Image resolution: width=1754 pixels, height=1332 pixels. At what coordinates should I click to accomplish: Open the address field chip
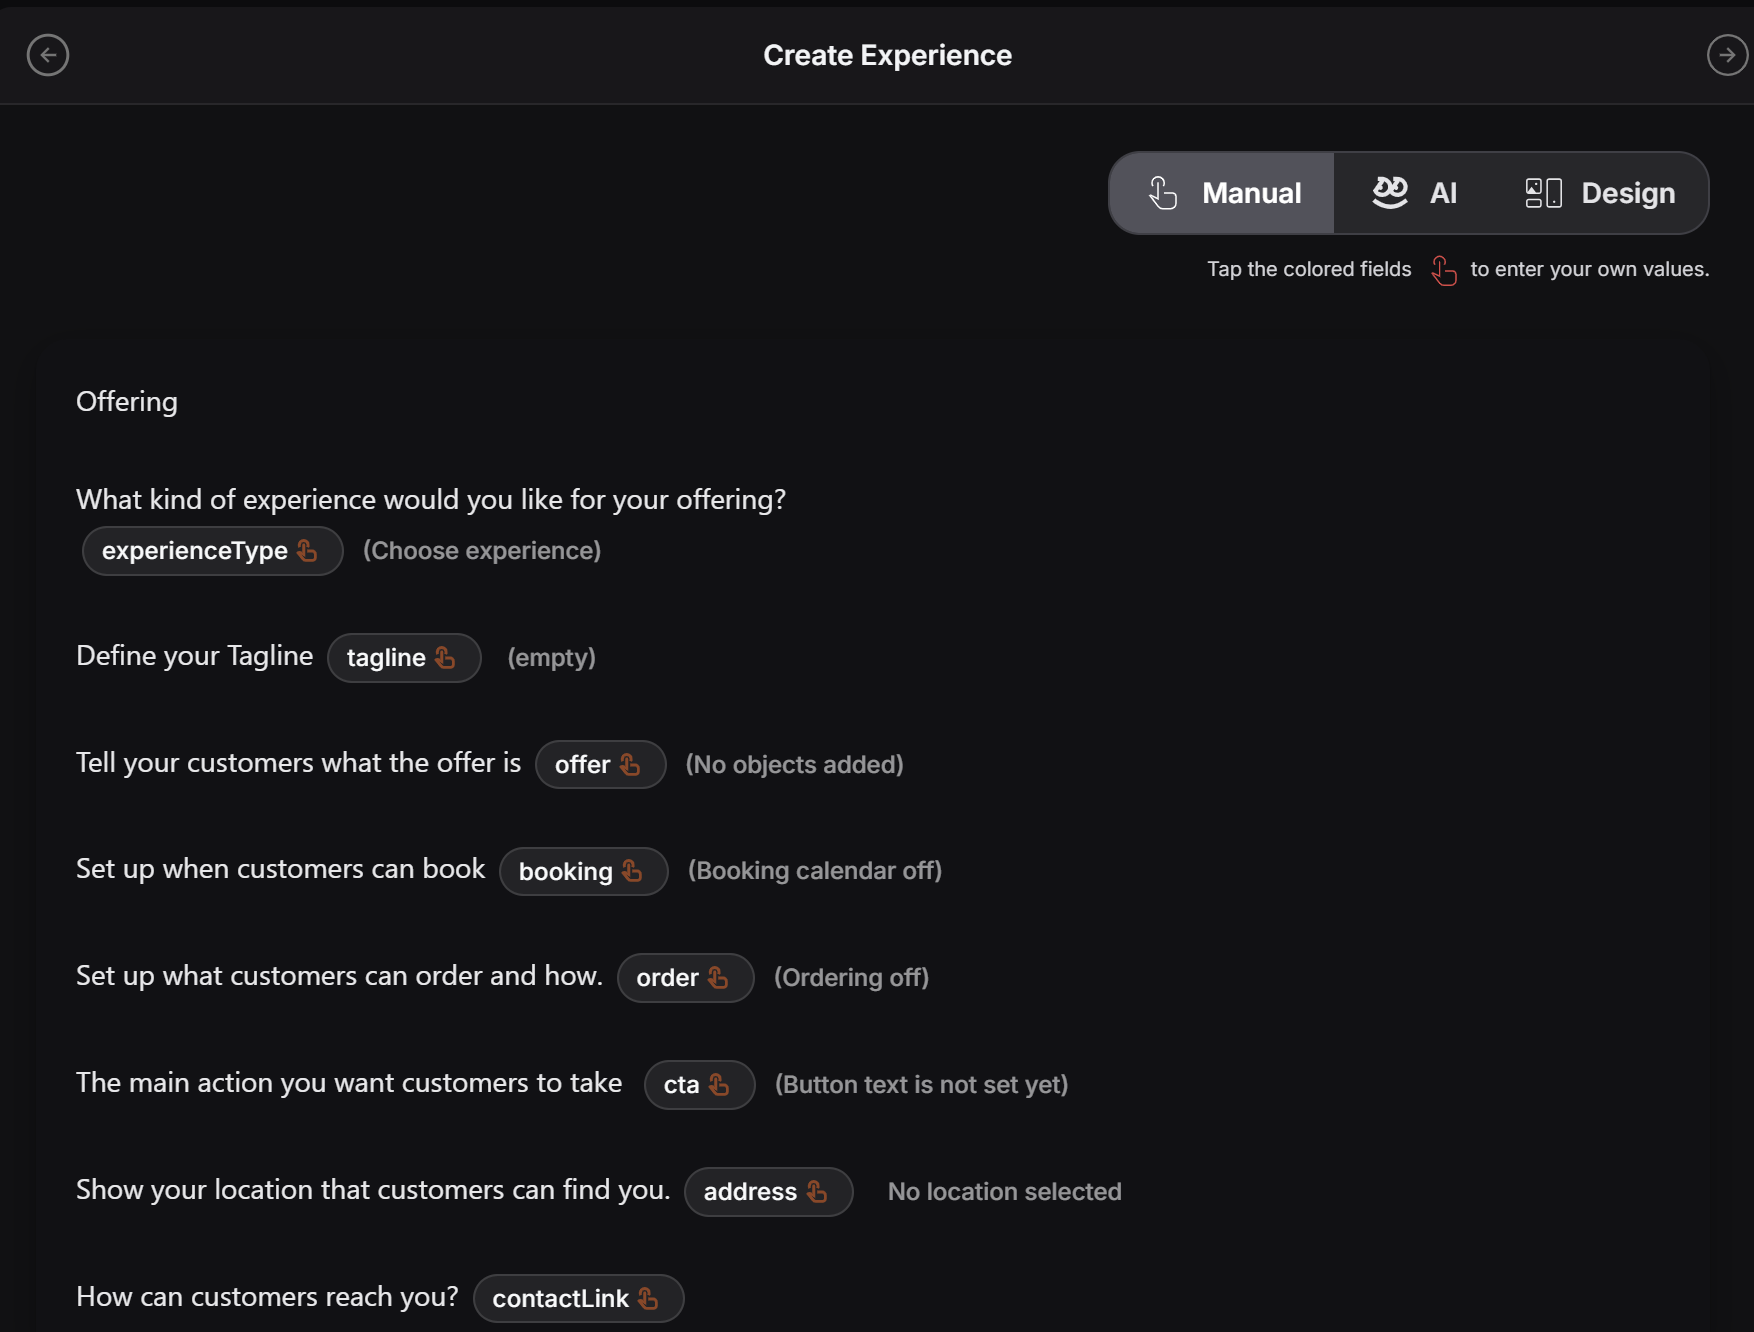coord(769,1192)
